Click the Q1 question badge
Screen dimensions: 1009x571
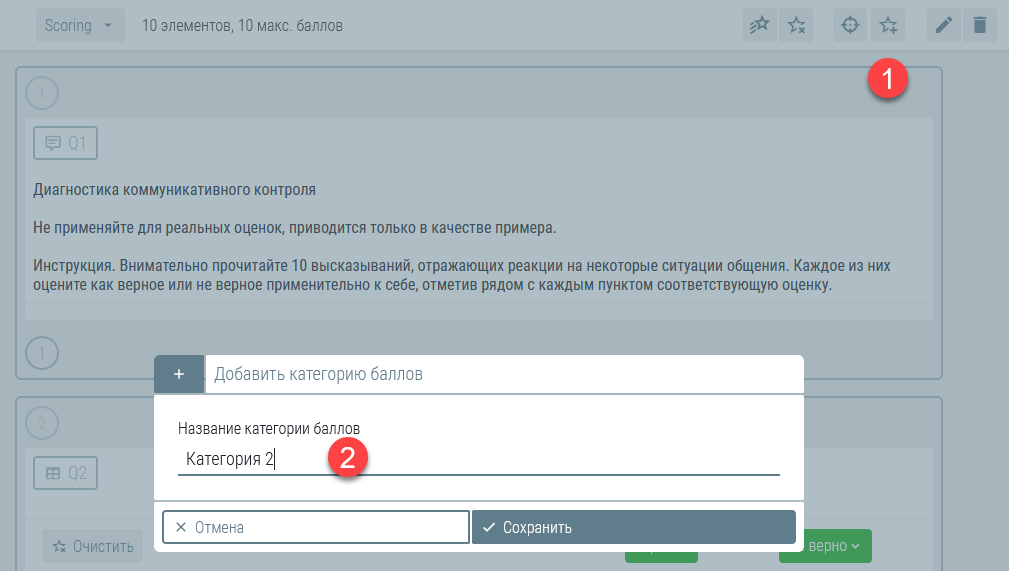66,143
